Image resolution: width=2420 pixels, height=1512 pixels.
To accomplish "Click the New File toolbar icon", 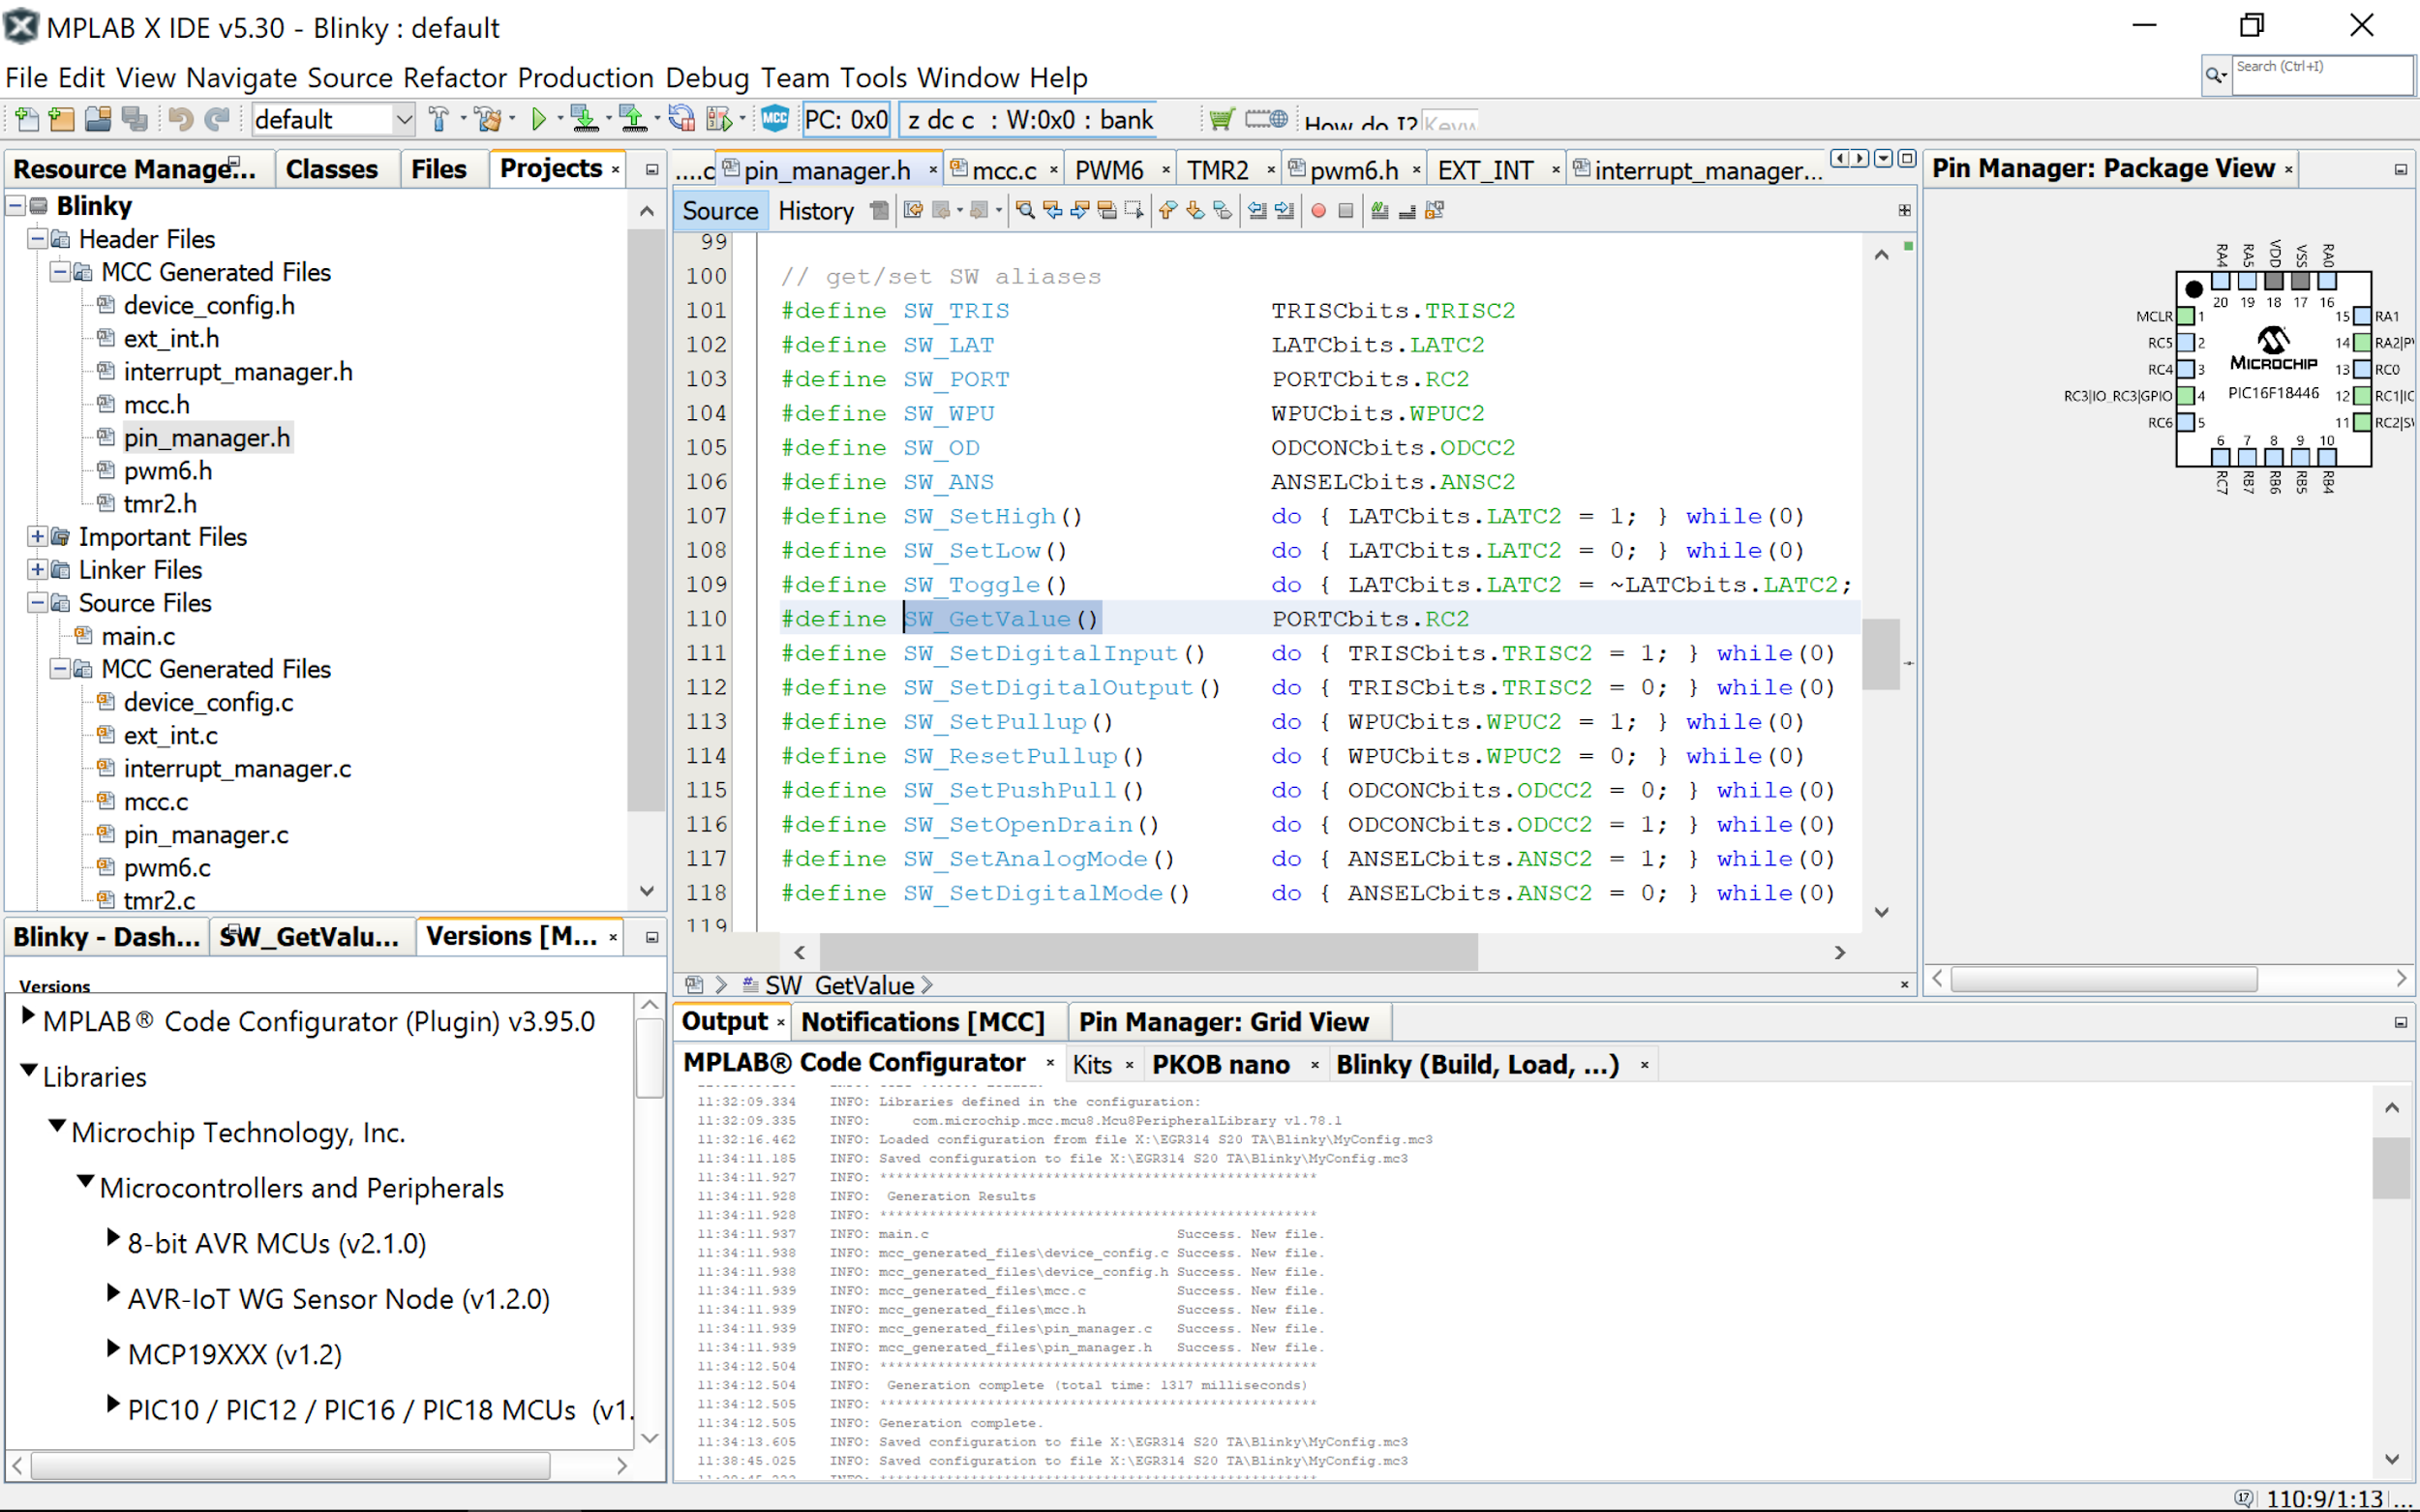I will click(x=27, y=120).
